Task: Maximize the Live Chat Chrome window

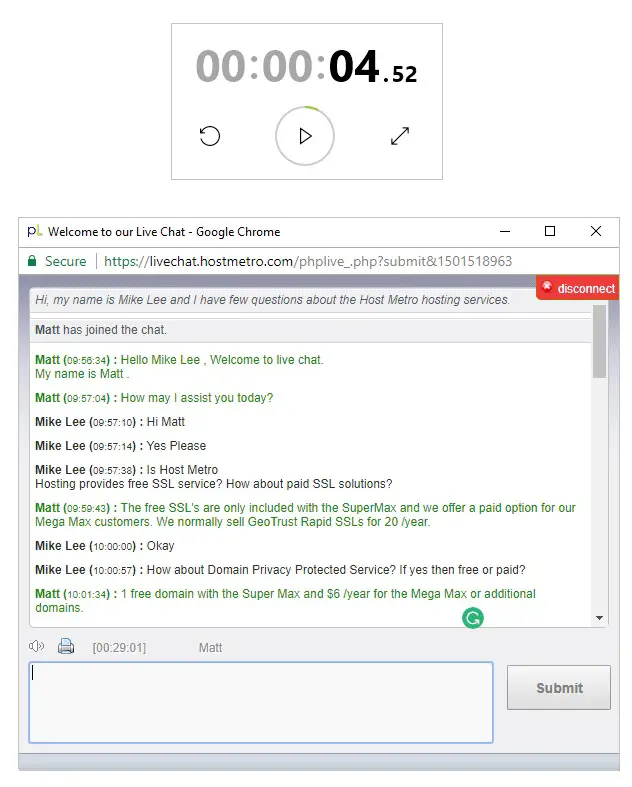Action: click(550, 231)
